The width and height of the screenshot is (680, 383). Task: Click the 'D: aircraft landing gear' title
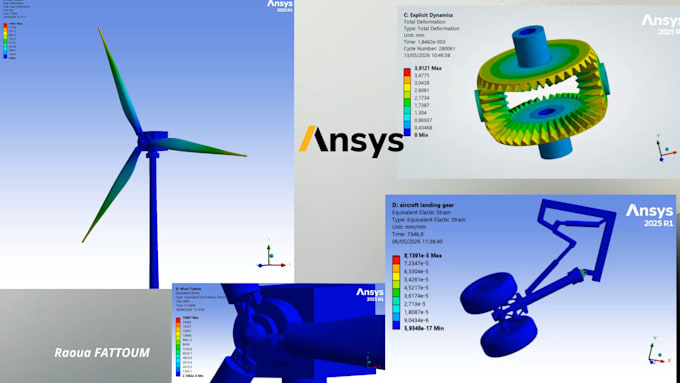tap(423, 205)
